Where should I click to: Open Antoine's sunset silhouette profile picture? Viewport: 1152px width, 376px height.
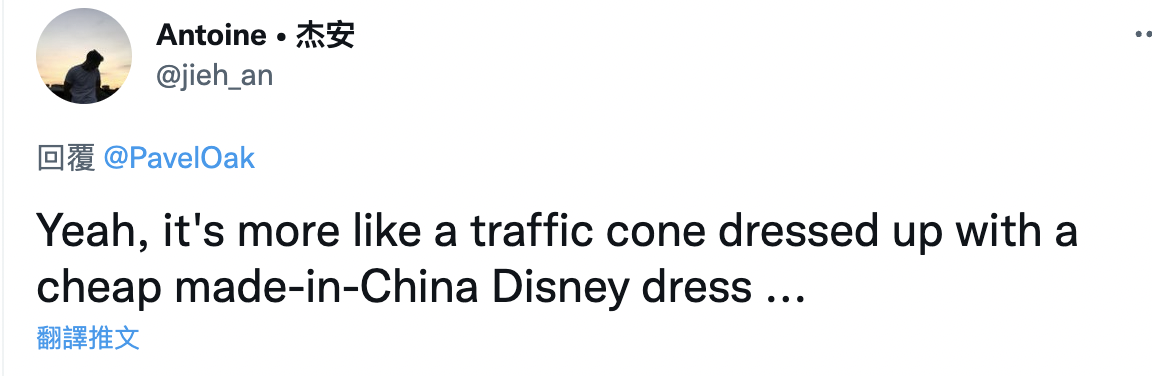(x=84, y=57)
